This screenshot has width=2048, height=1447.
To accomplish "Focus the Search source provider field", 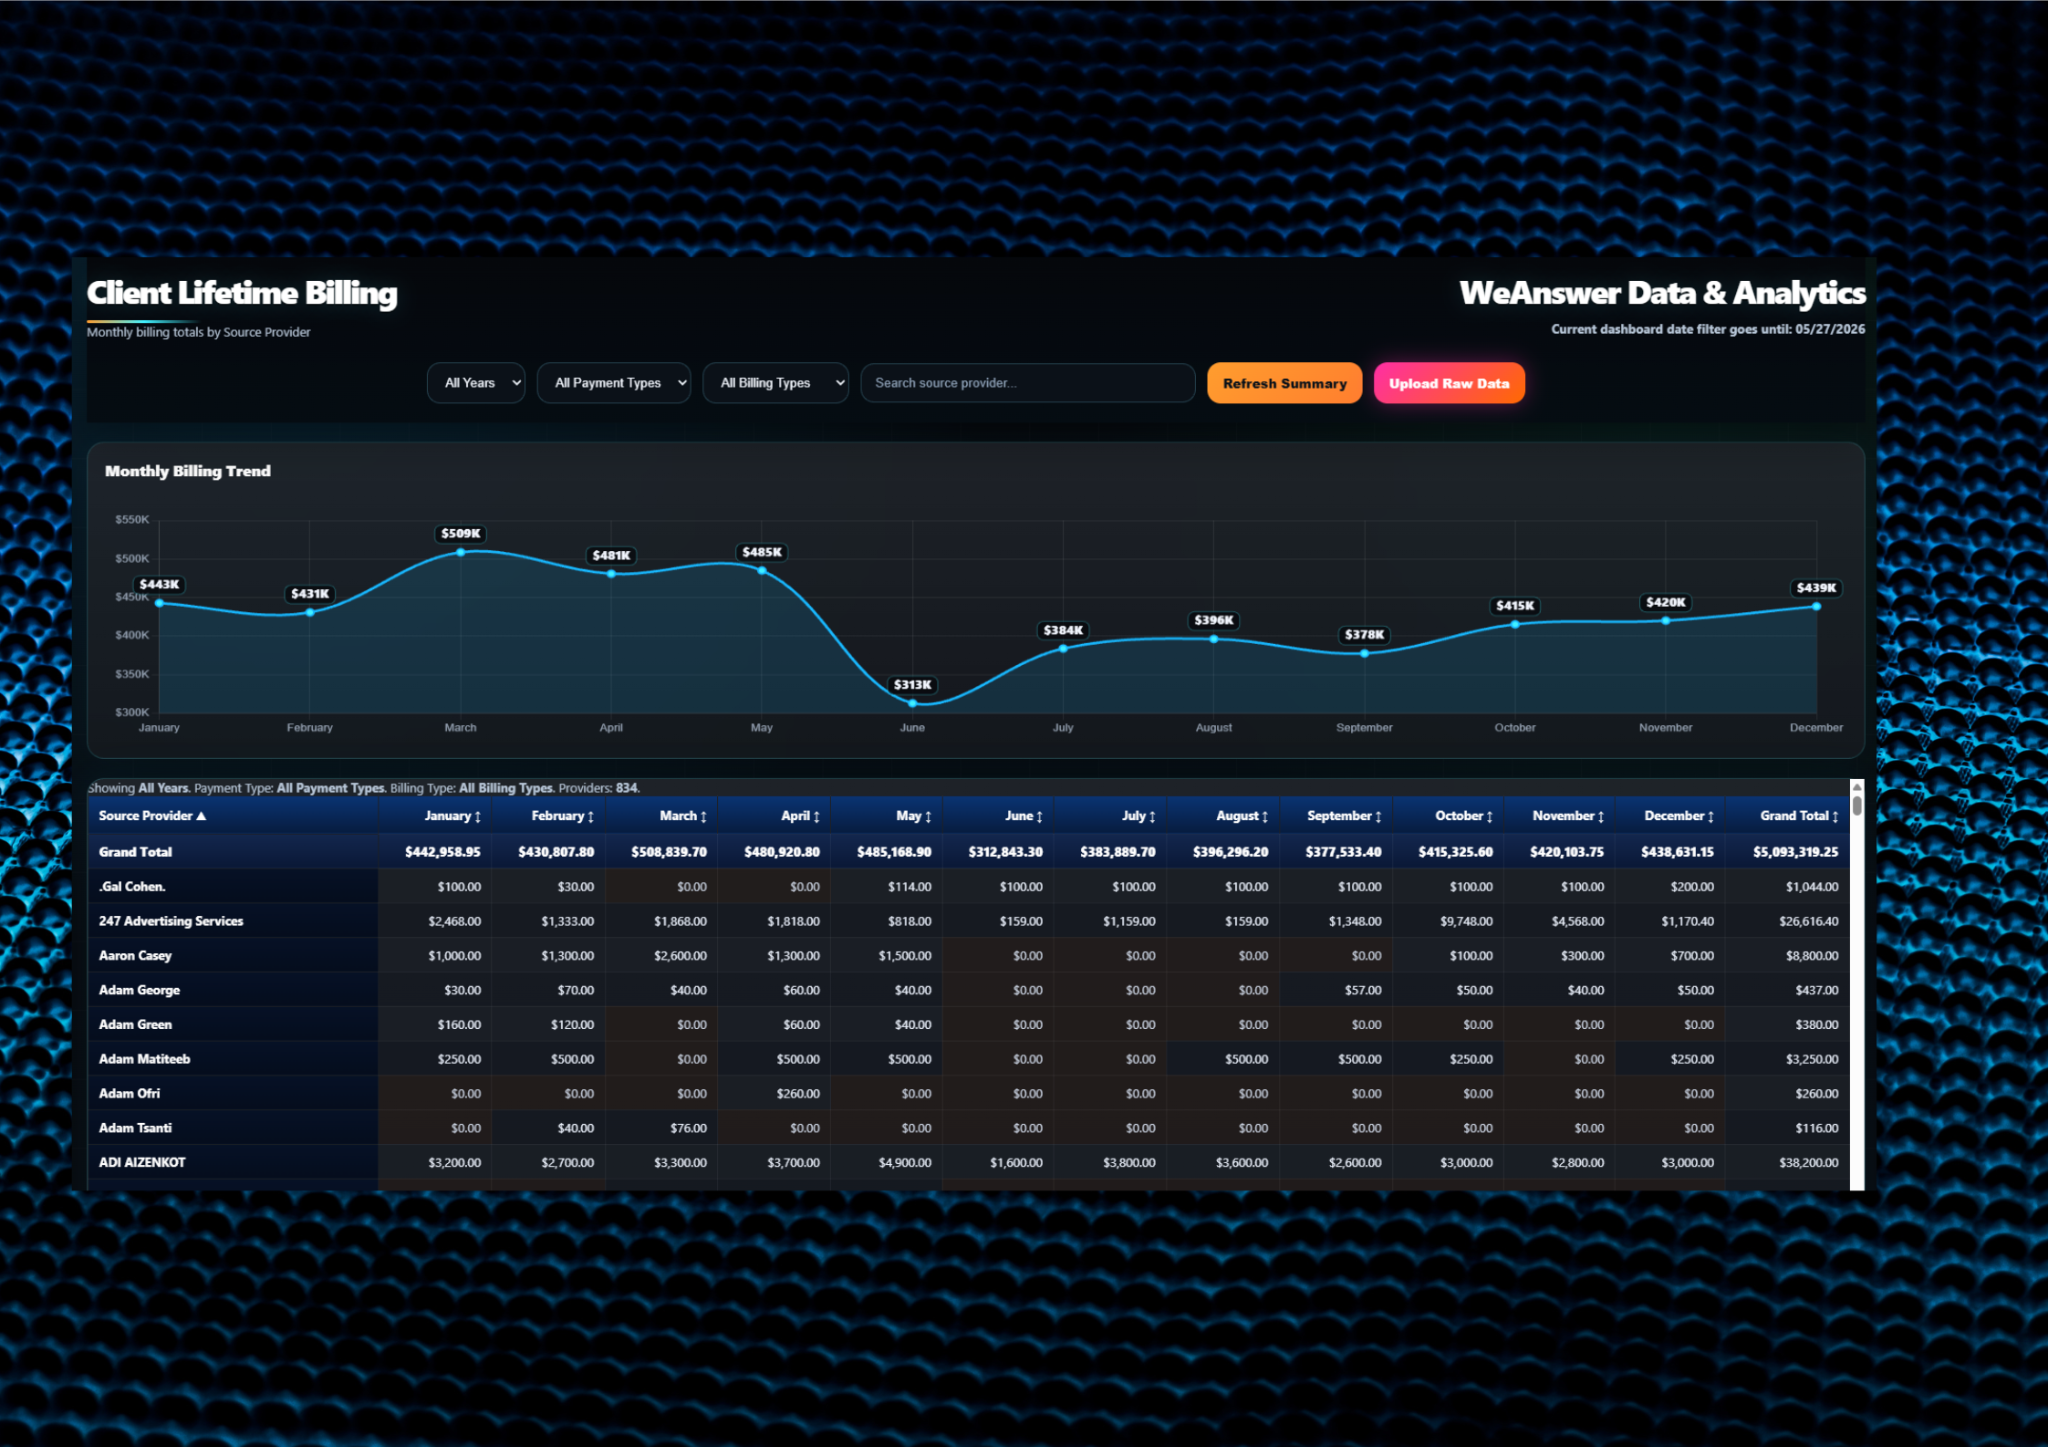I will 1028,383.
